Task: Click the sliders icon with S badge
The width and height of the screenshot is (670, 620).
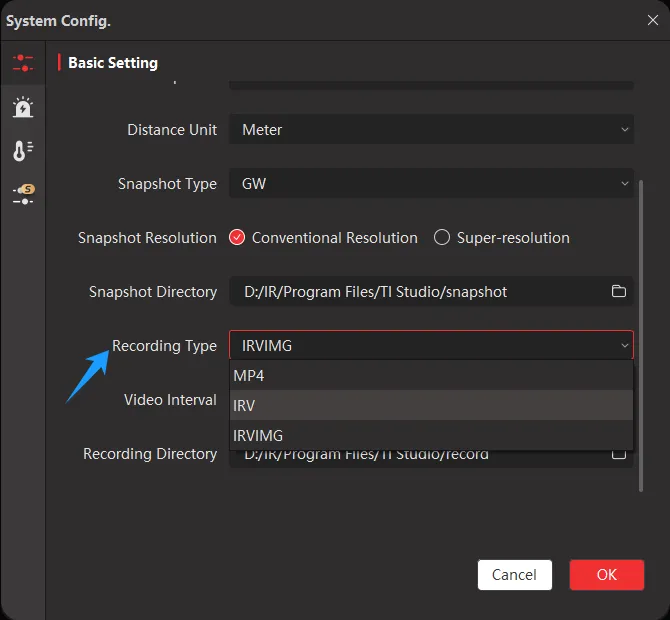Action: [22, 194]
